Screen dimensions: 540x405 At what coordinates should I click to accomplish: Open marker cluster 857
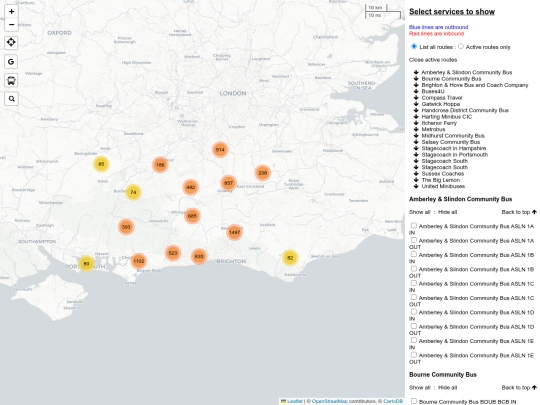coord(228,183)
